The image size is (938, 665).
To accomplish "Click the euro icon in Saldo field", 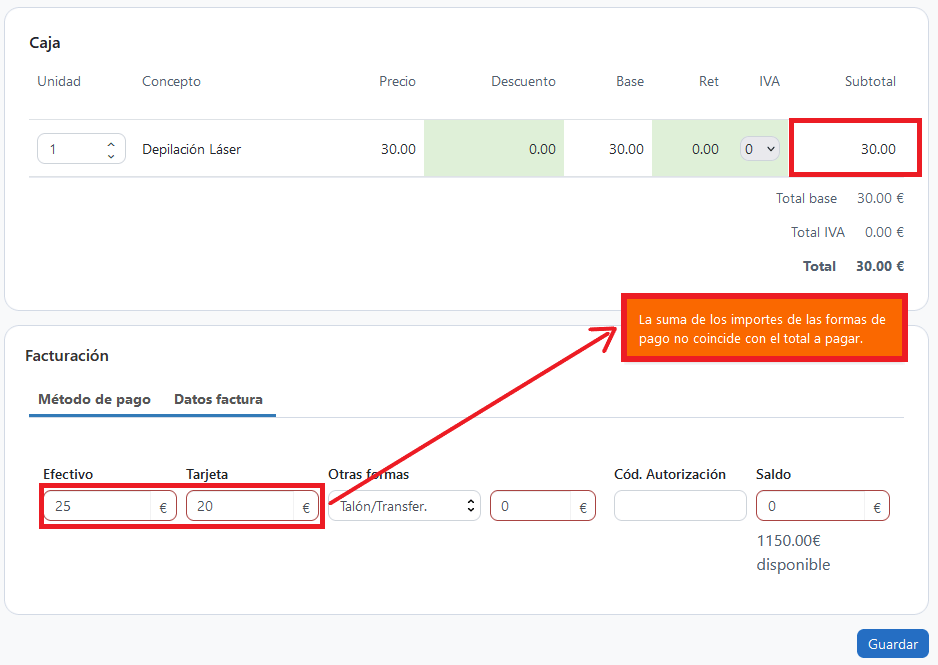I will tap(877, 507).
